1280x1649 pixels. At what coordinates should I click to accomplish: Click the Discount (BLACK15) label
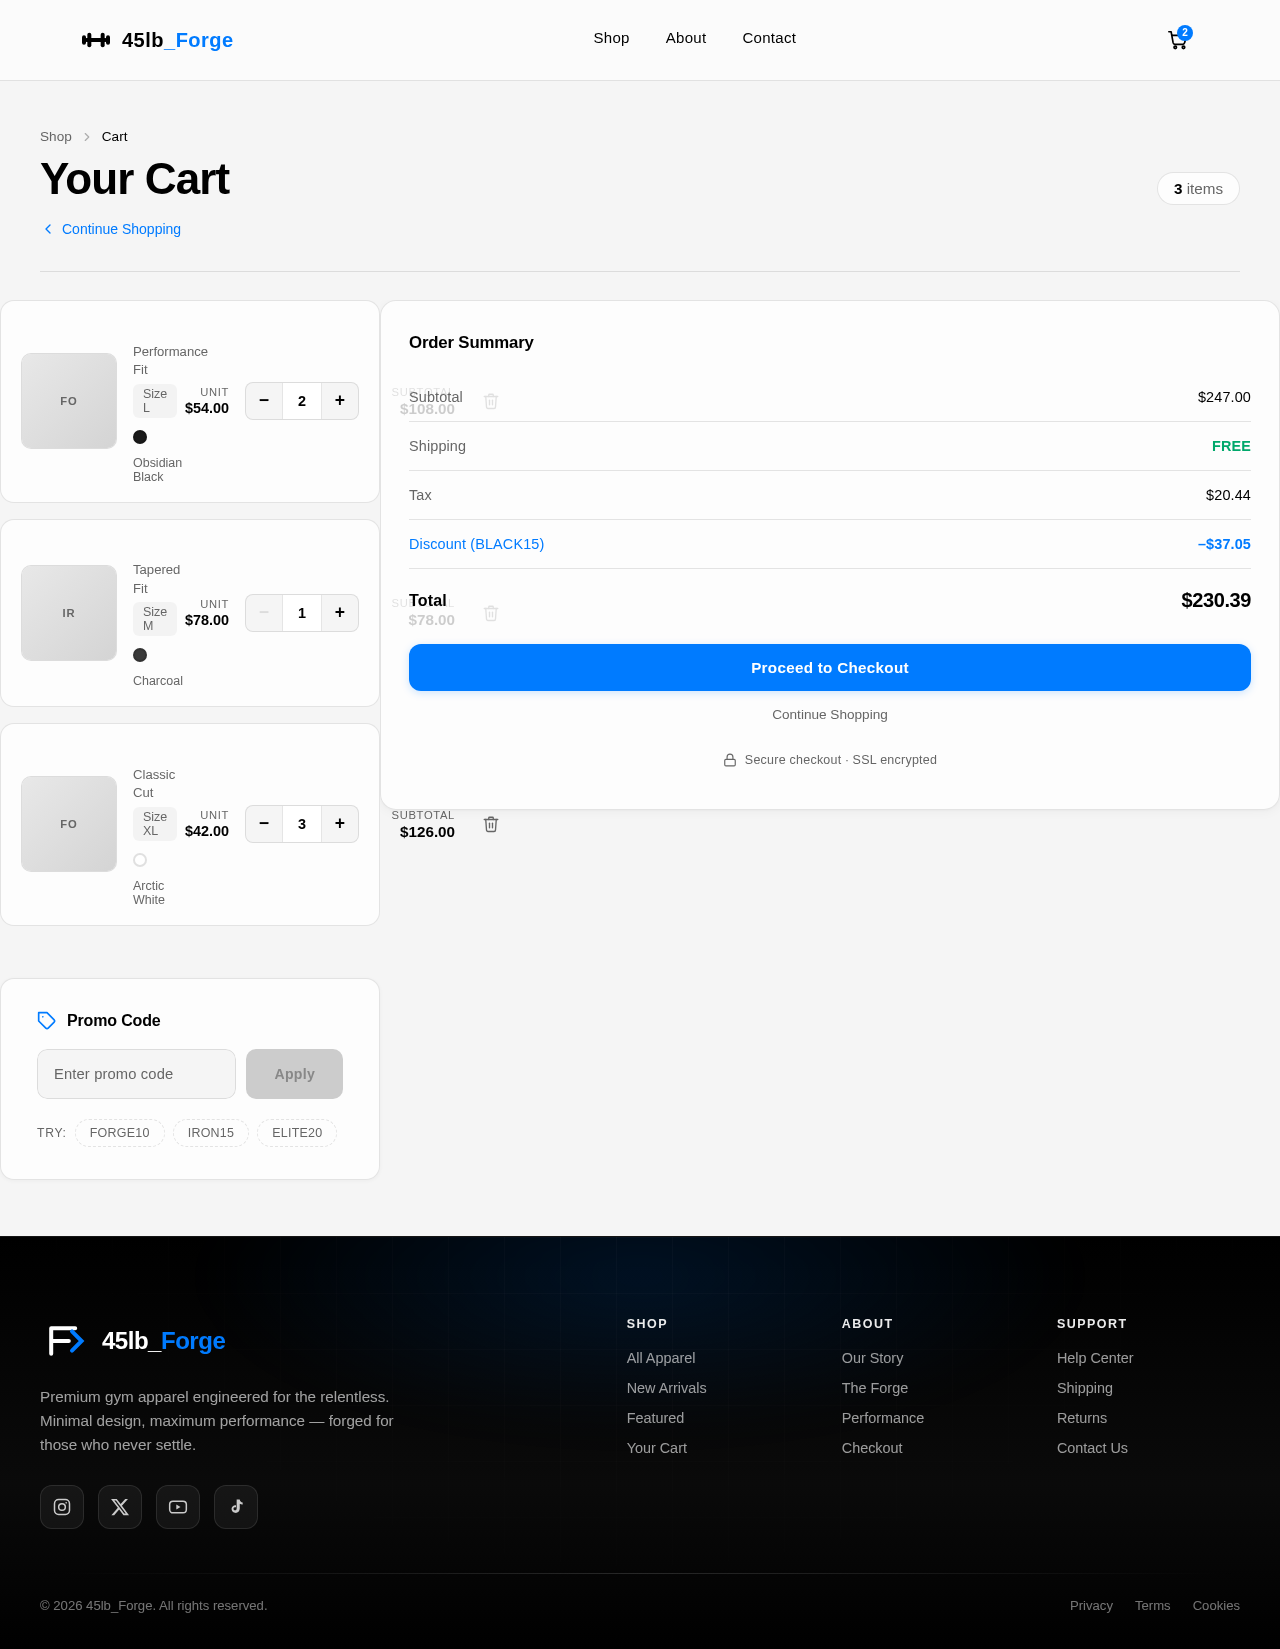click(x=477, y=544)
